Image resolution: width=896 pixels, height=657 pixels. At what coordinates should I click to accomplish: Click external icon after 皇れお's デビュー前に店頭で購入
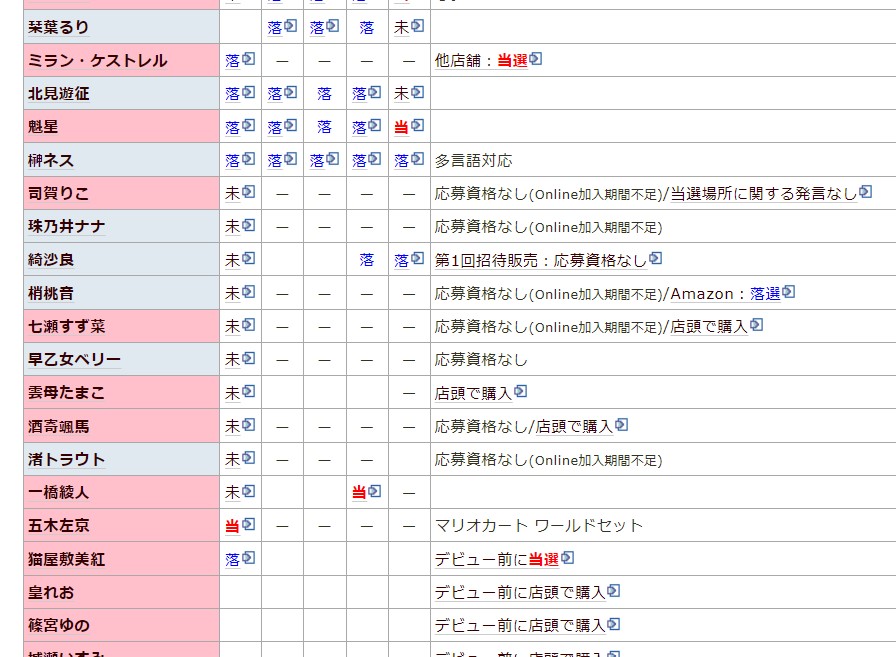pyautogui.click(x=614, y=591)
